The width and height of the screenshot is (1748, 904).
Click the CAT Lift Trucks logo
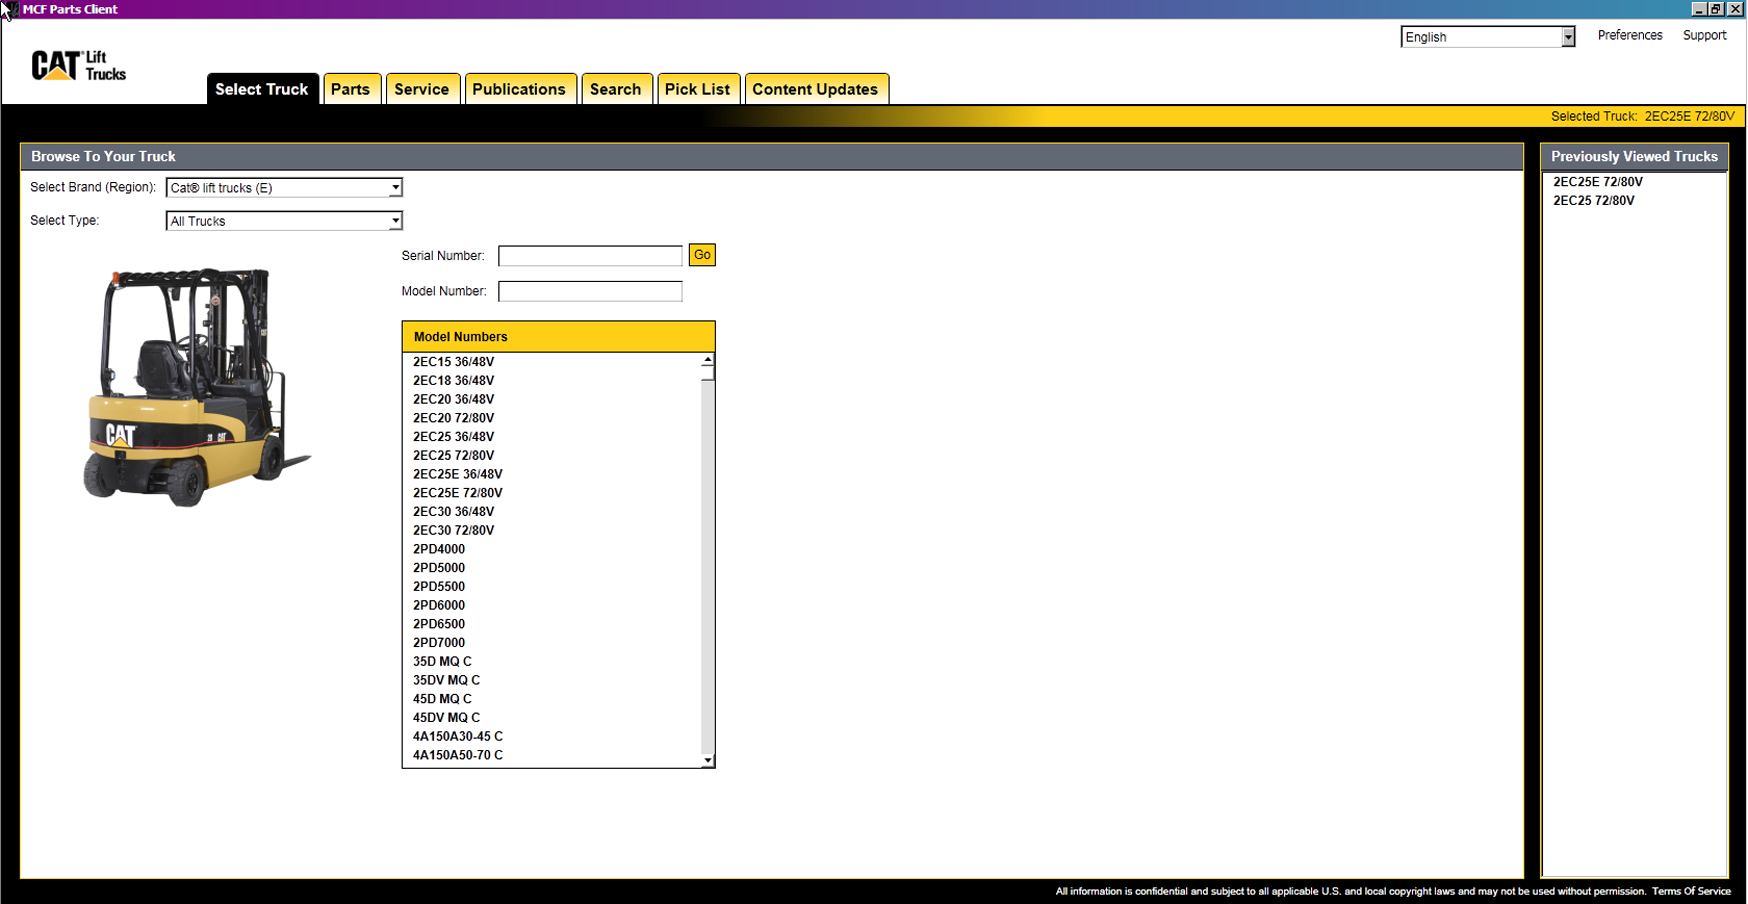[78, 66]
